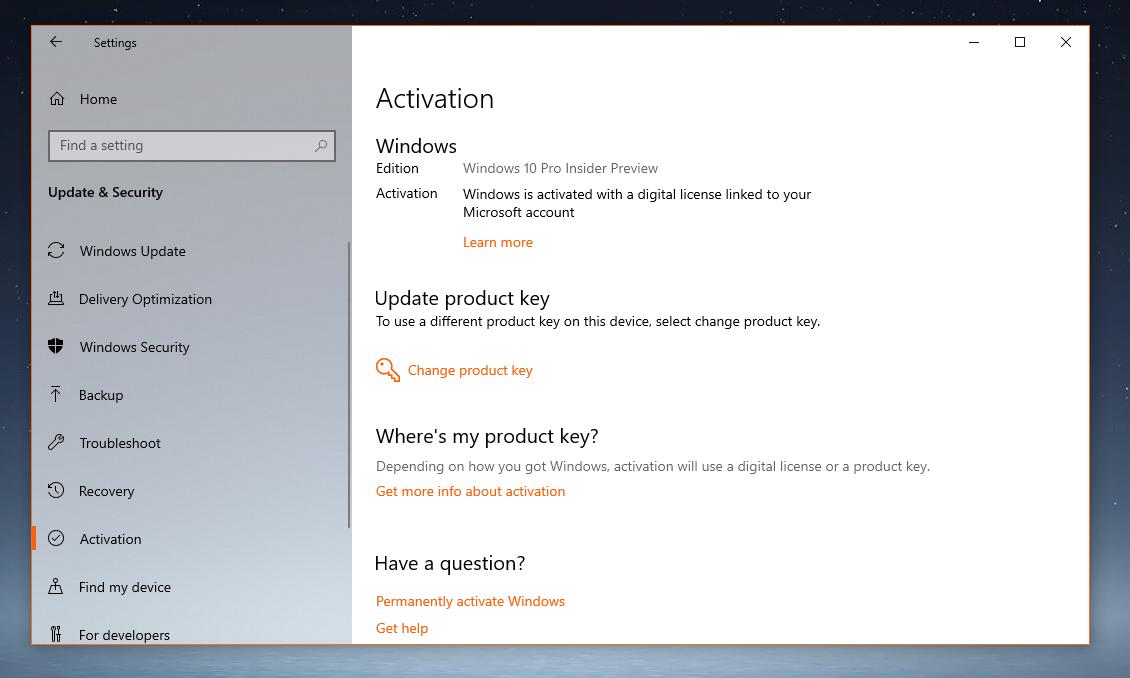This screenshot has height=678, width=1130.
Task: Click the Delivery Optimization icon
Action: [55, 298]
